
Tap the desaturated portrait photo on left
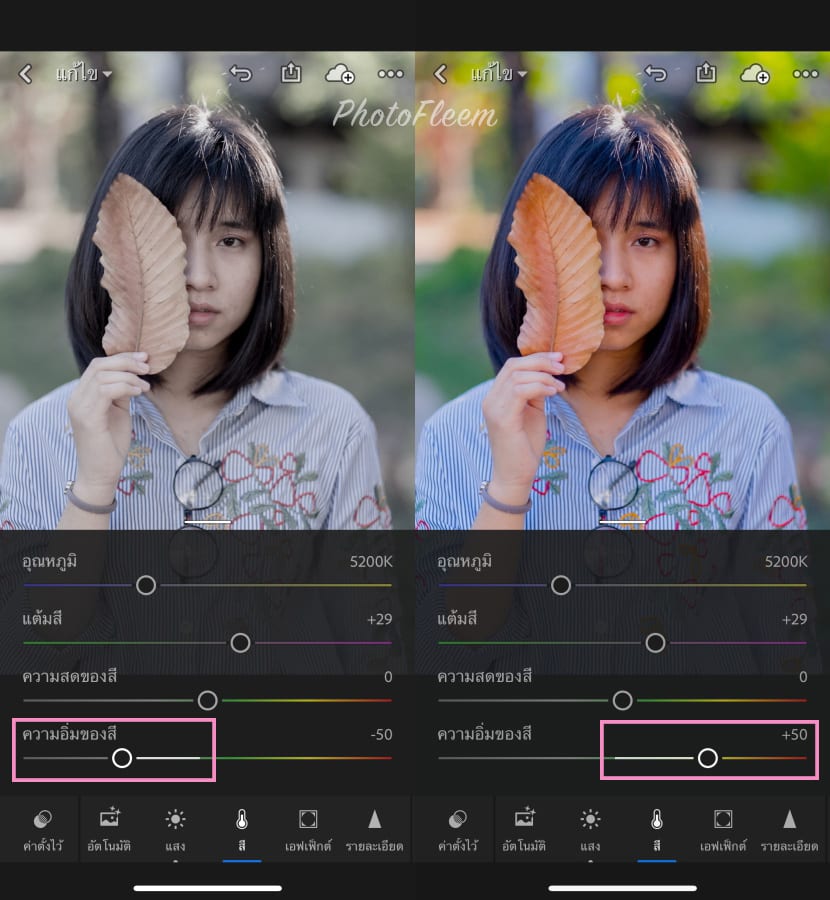coord(207,290)
